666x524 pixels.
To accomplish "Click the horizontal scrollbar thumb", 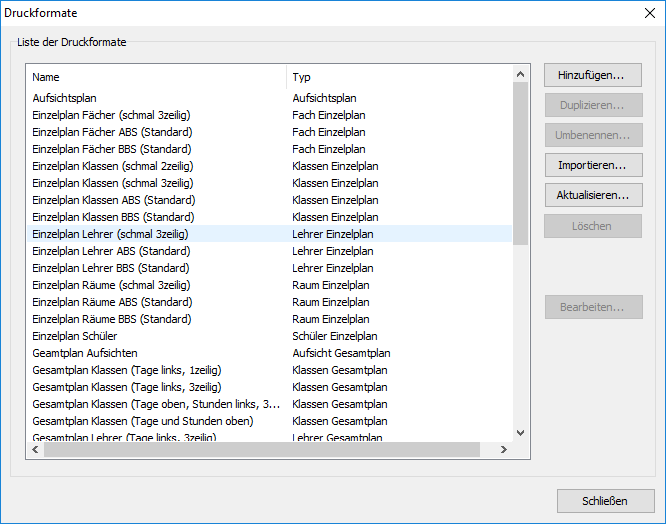I will point(262,449).
